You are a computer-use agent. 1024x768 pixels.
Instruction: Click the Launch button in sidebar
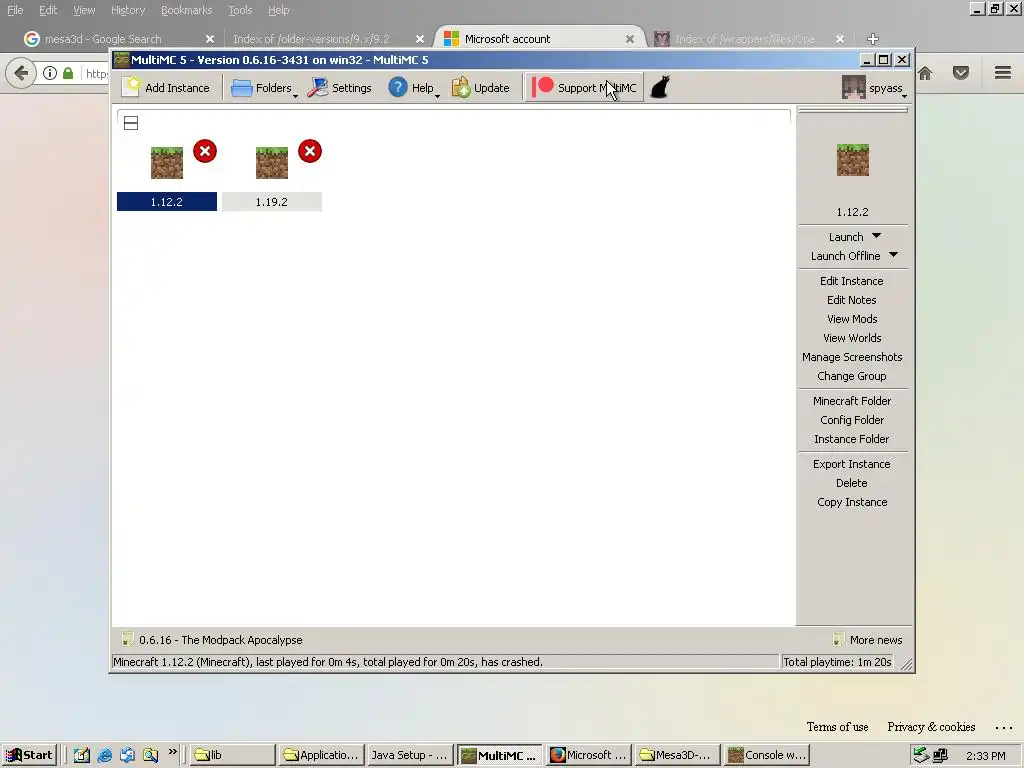point(846,237)
